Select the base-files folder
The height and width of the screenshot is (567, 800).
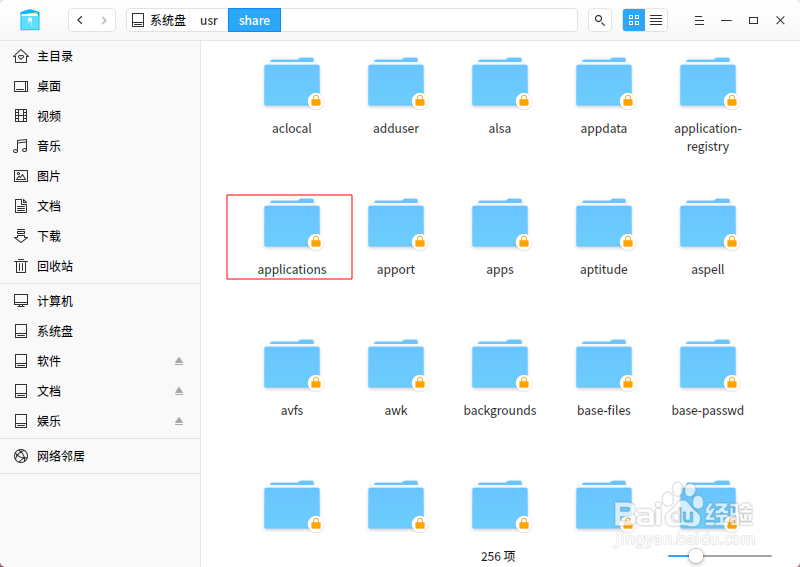pos(604,378)
